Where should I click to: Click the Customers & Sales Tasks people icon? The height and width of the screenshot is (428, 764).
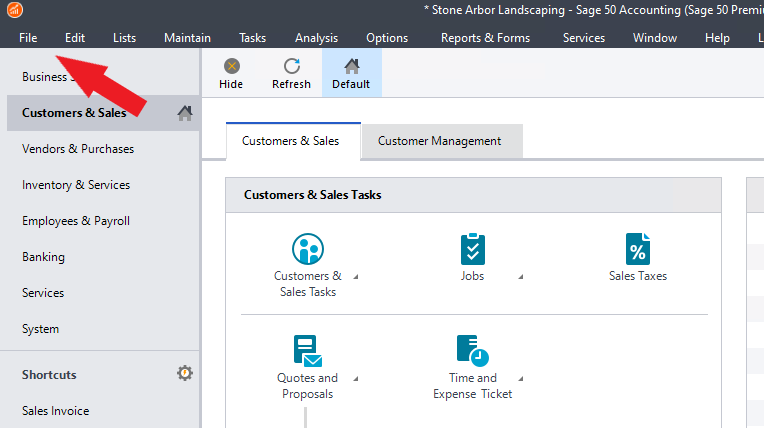pyautogui.click(x=308, y=249)
